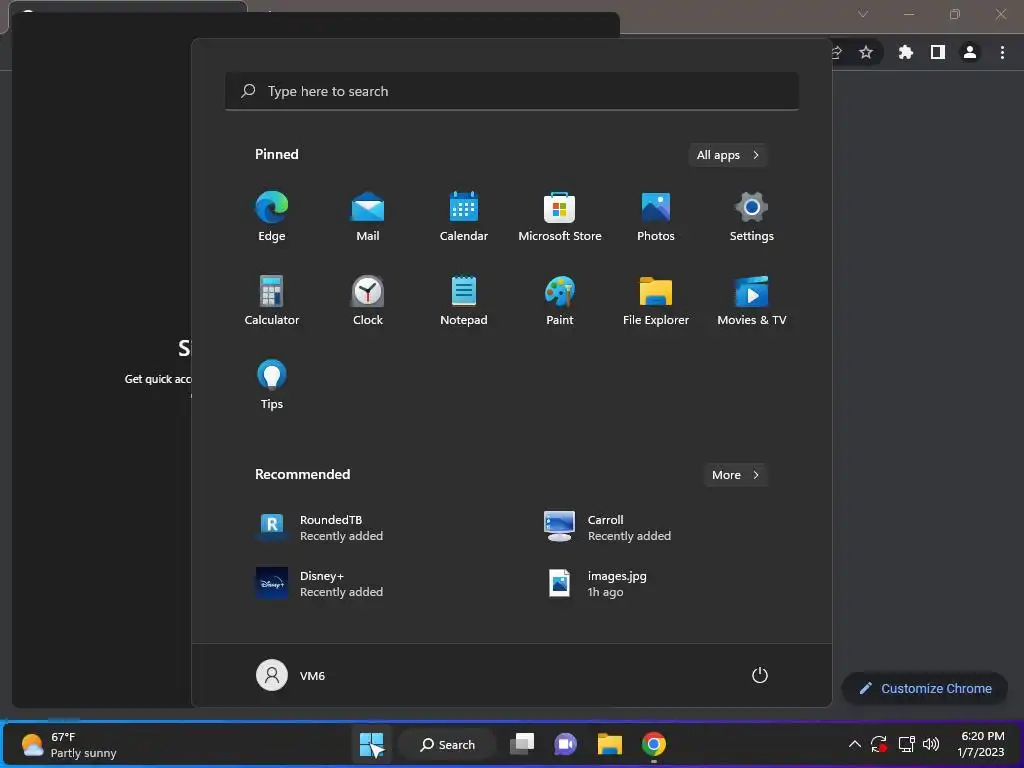
Task: Click the Power button in Start menu
Action: coord(760,675)
